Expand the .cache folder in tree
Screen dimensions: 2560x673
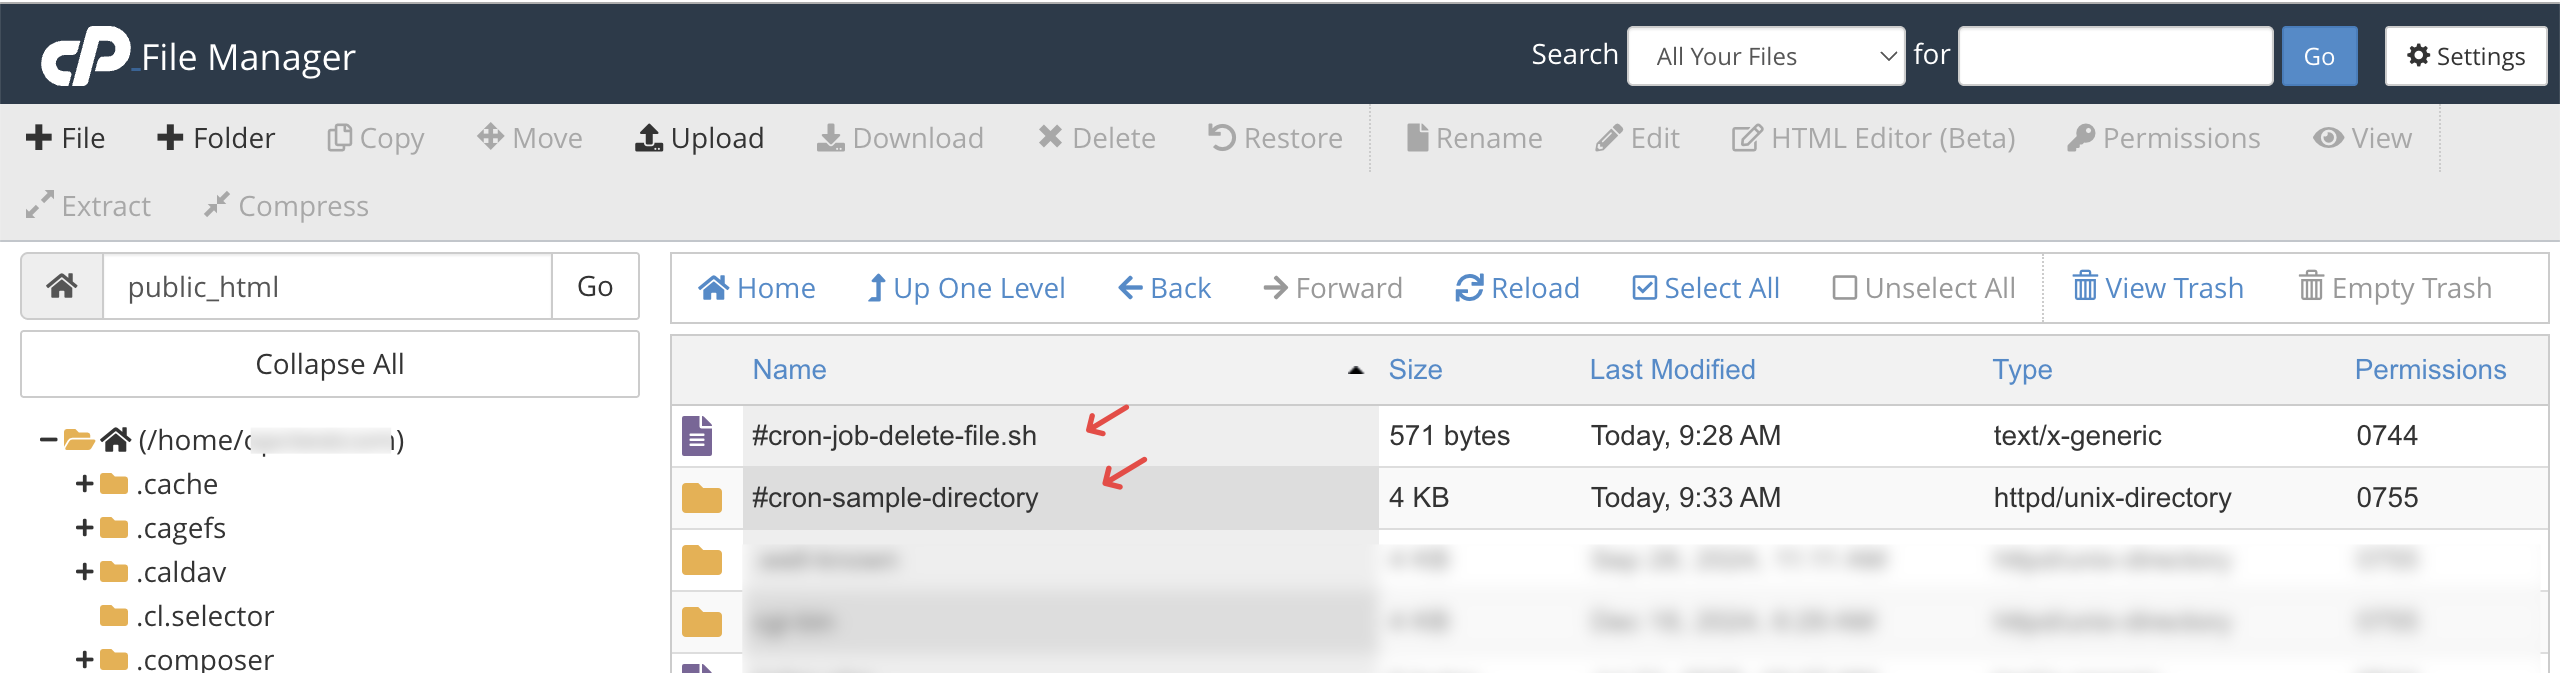[x=85, y=484]
